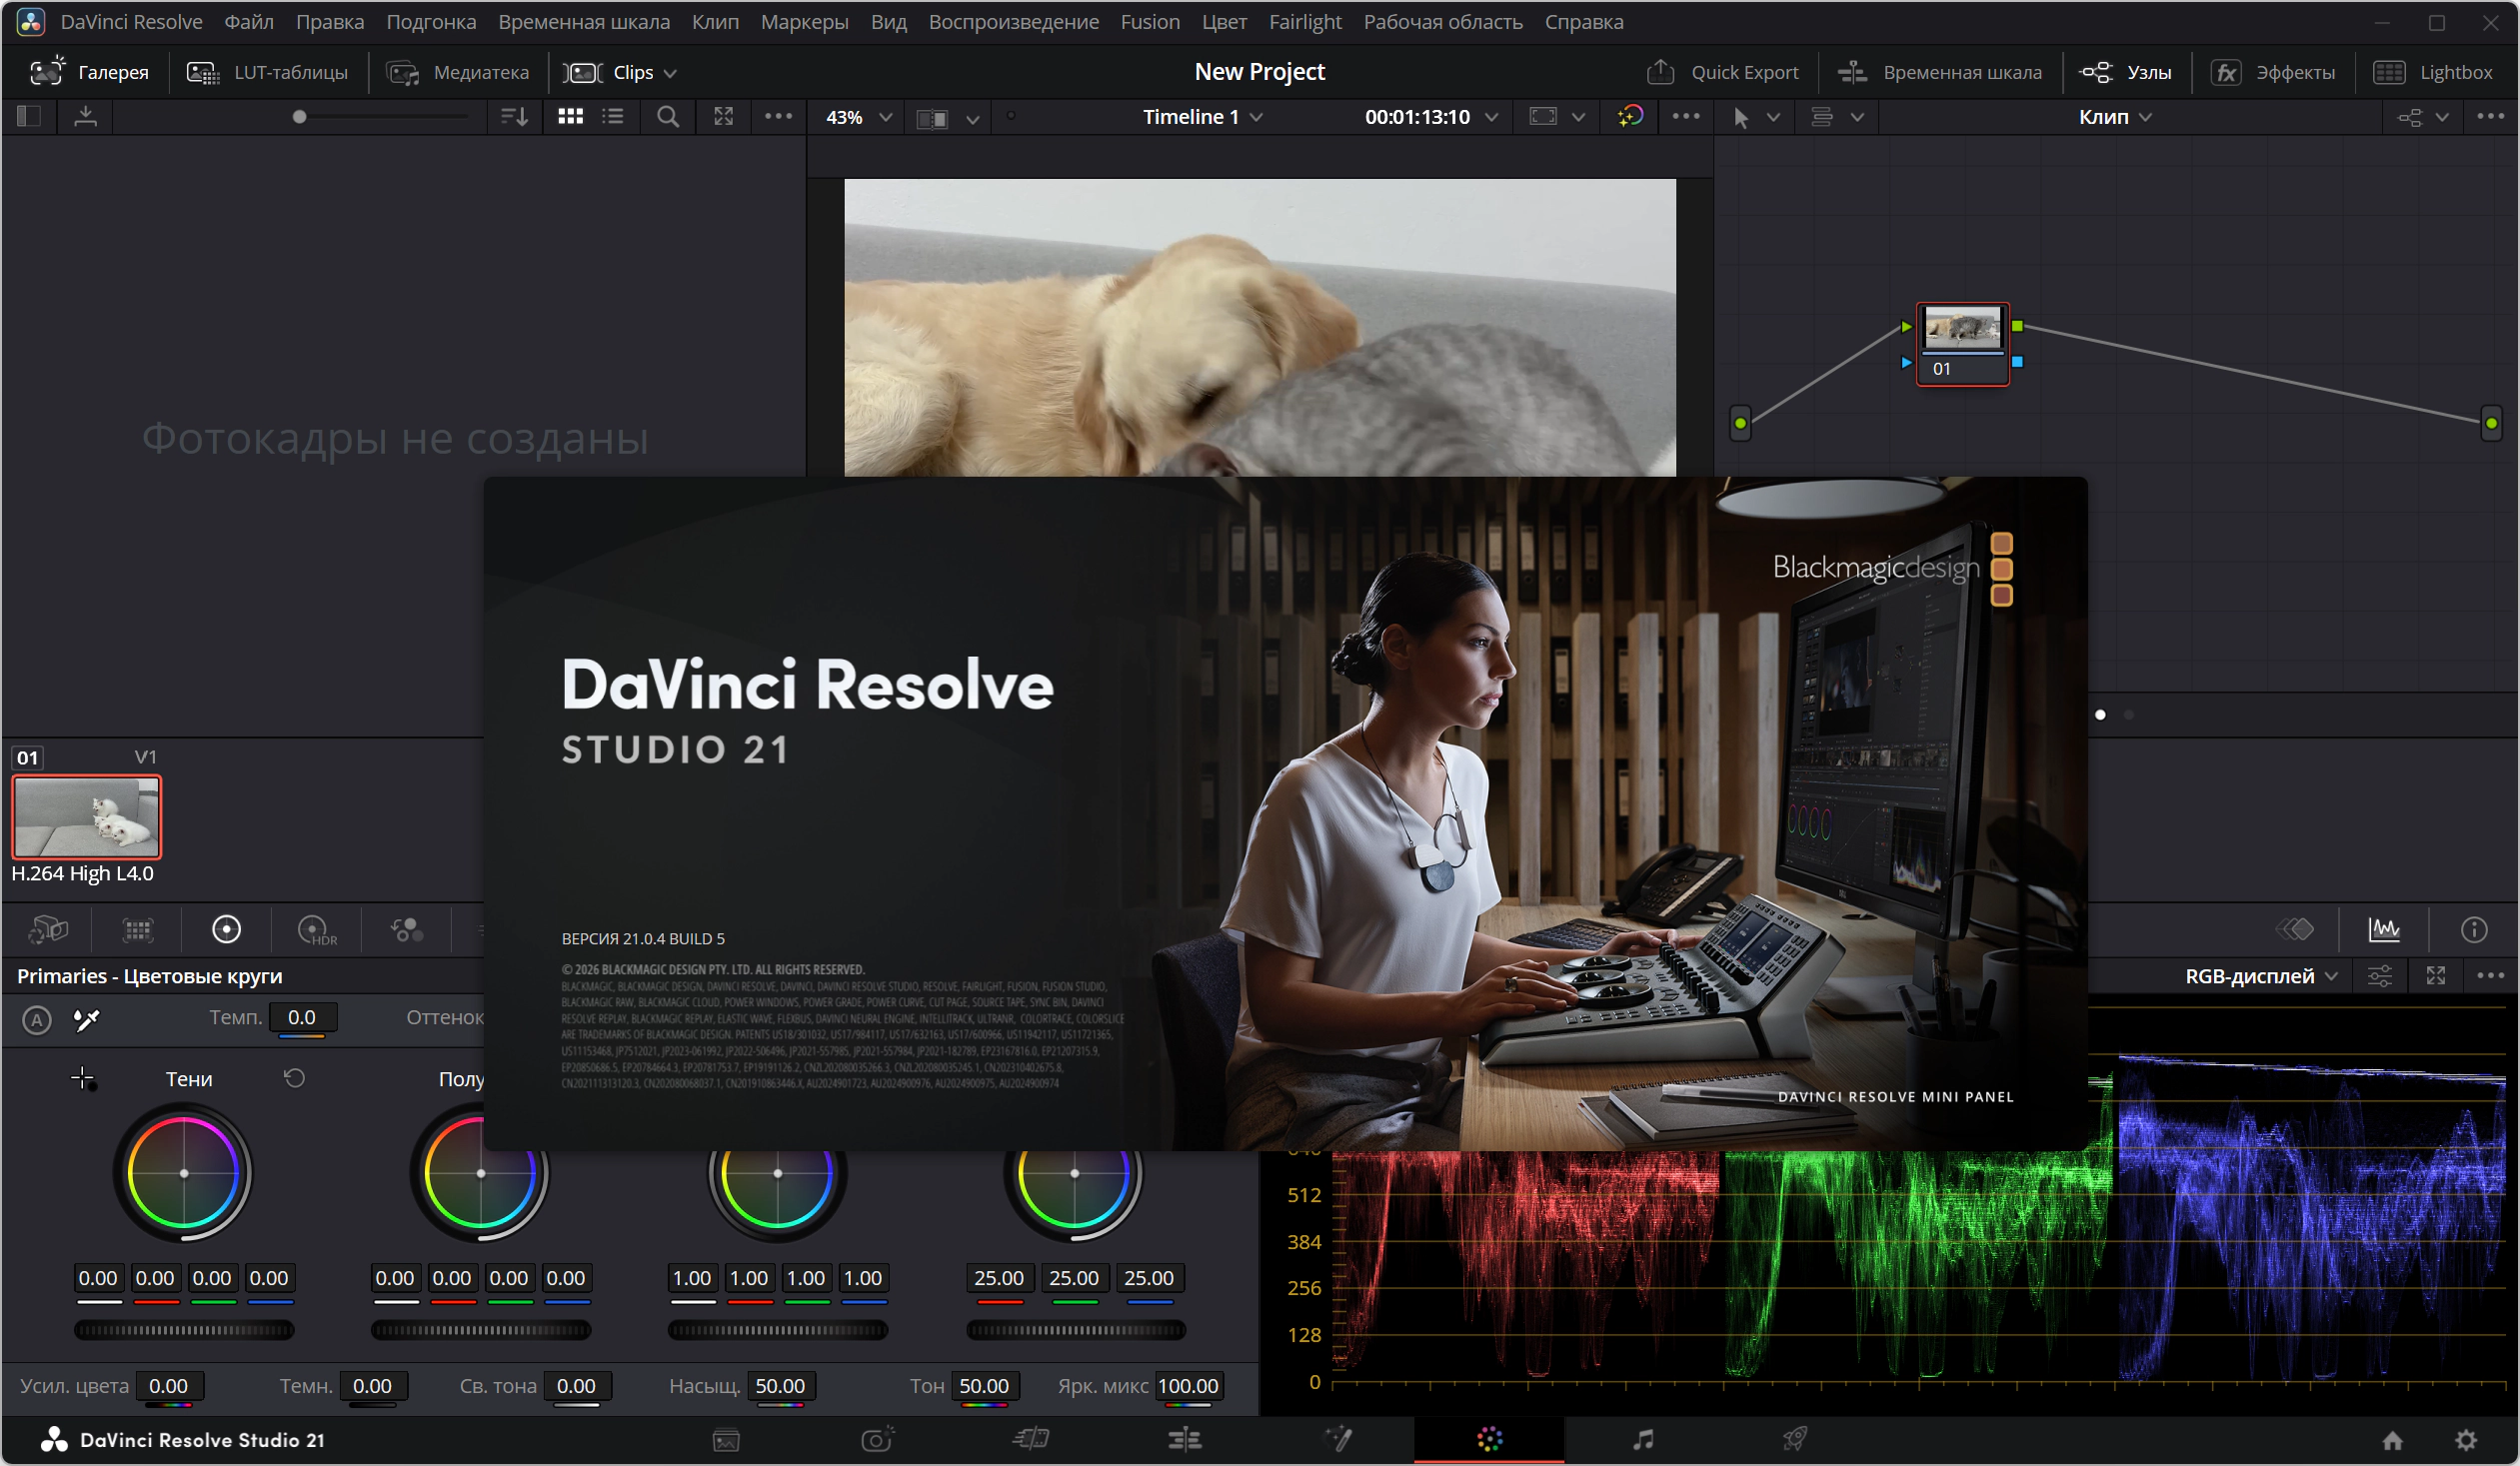
Task: Toggle the LUT-таблицы panel
Action: click(268, 72)
